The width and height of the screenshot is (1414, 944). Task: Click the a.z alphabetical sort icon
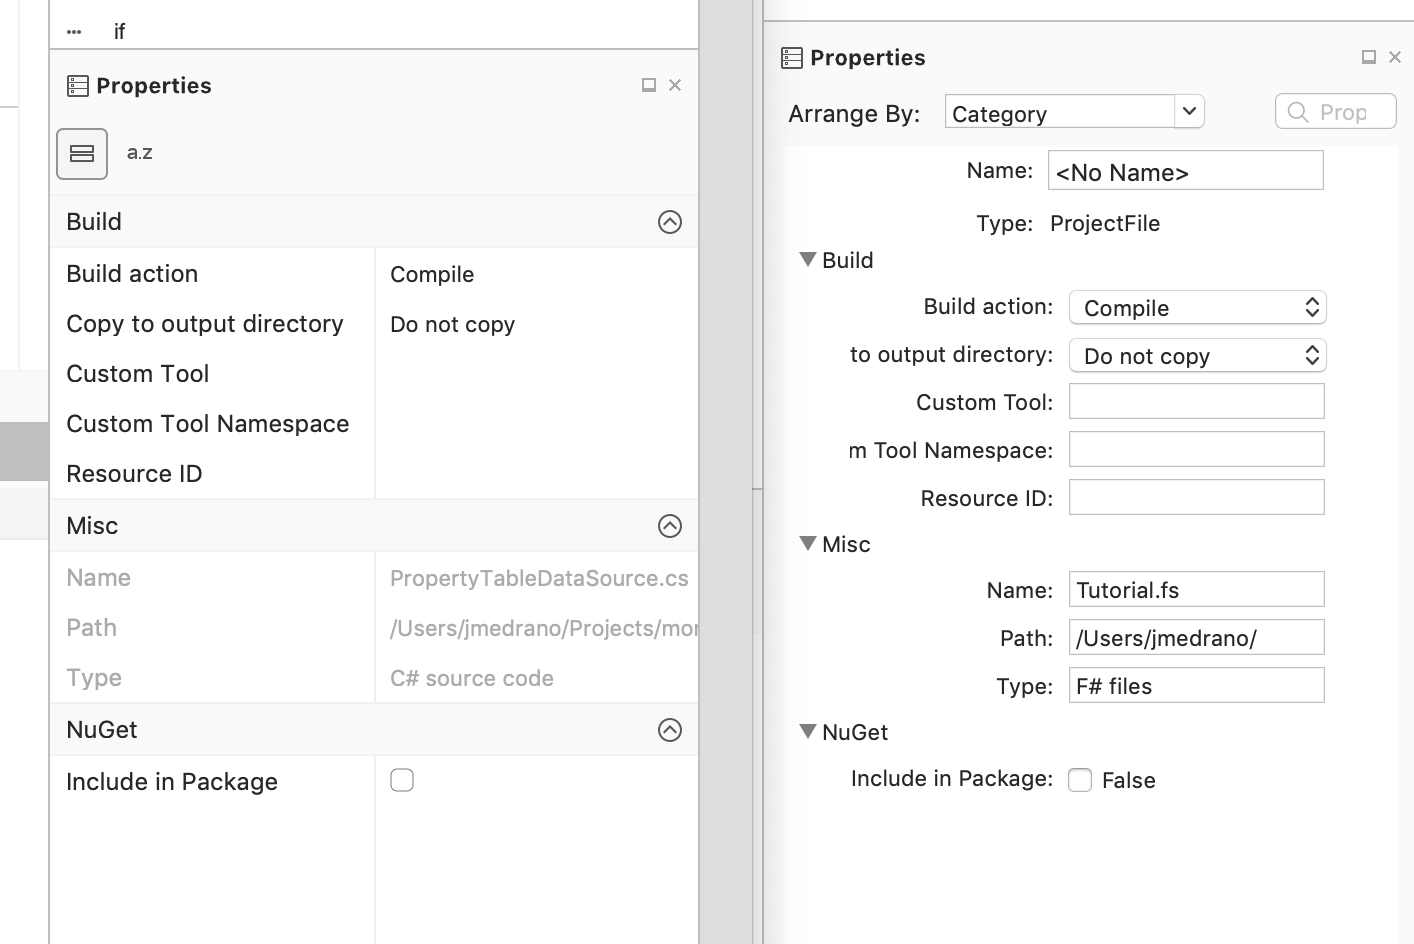point(139,153)
